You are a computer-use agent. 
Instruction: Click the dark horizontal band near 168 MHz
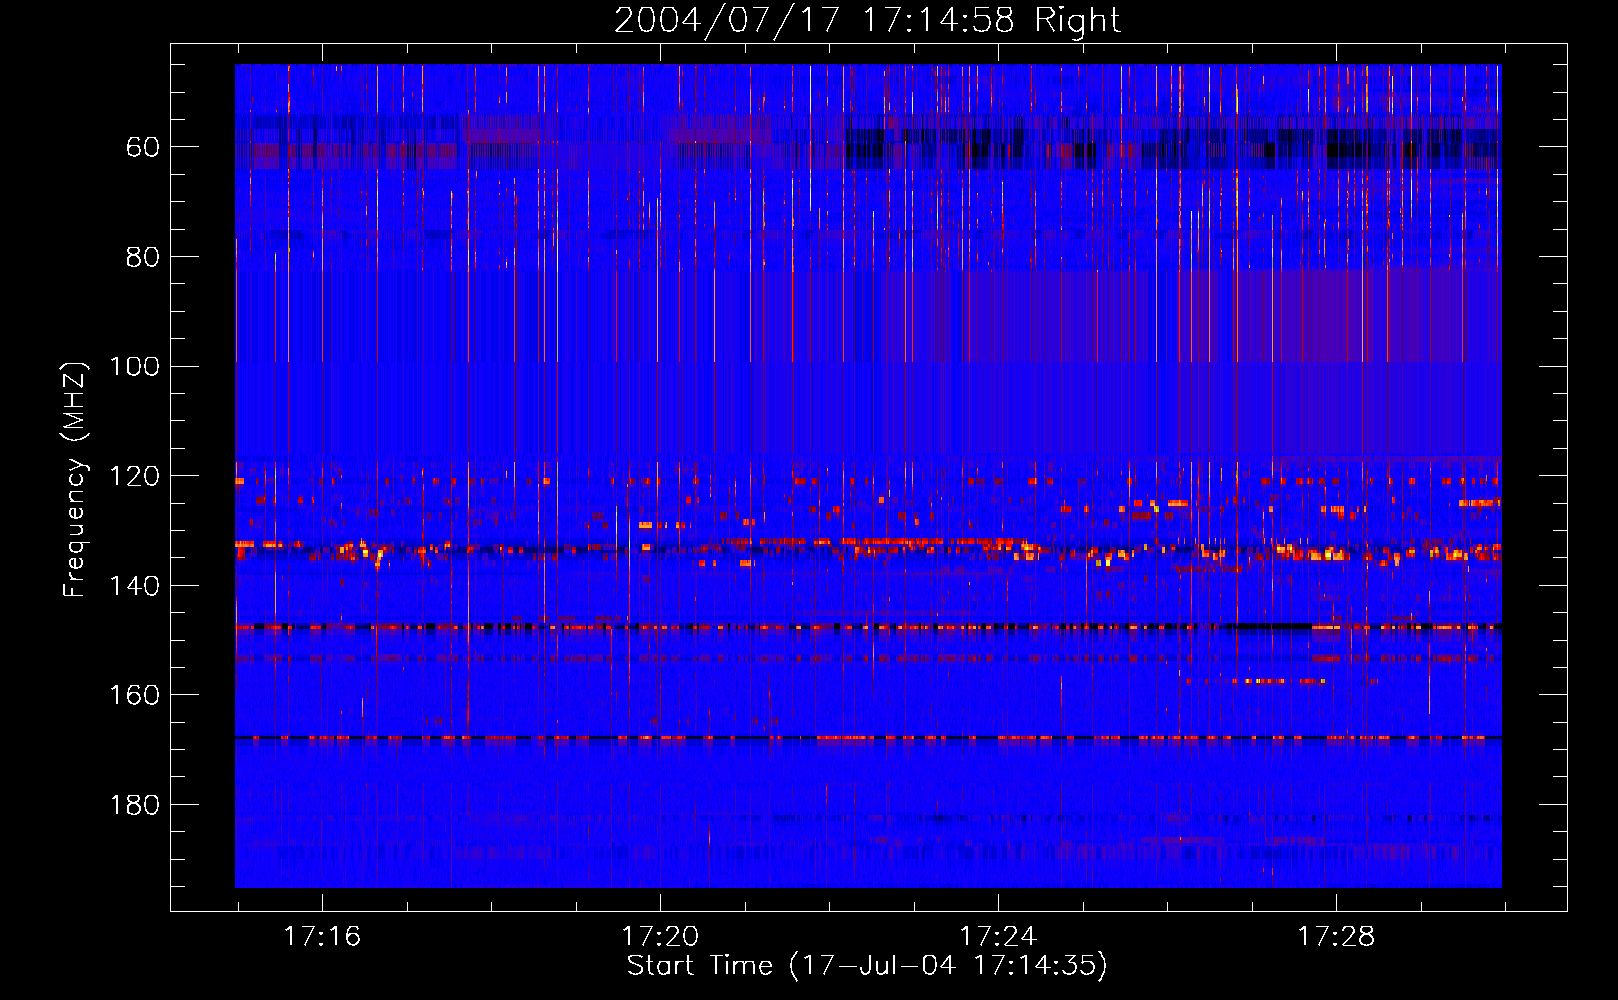[x=868, y=738]
